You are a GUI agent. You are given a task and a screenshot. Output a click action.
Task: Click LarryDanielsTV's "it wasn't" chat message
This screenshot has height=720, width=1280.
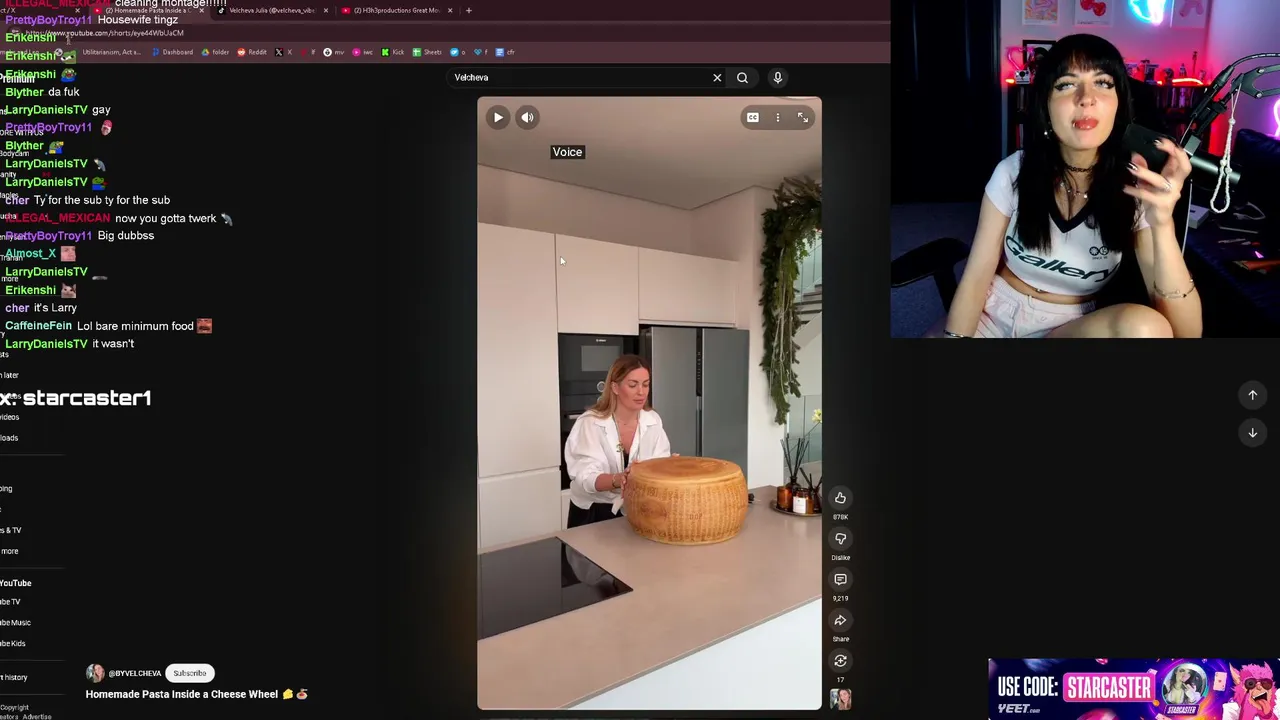(113, 344)
